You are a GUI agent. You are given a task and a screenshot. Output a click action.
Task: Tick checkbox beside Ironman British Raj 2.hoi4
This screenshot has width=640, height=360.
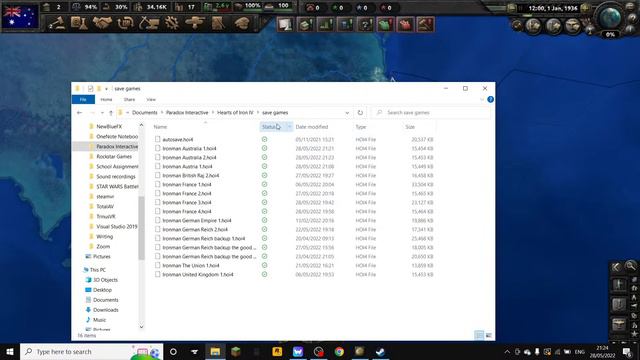coord(158,175)
